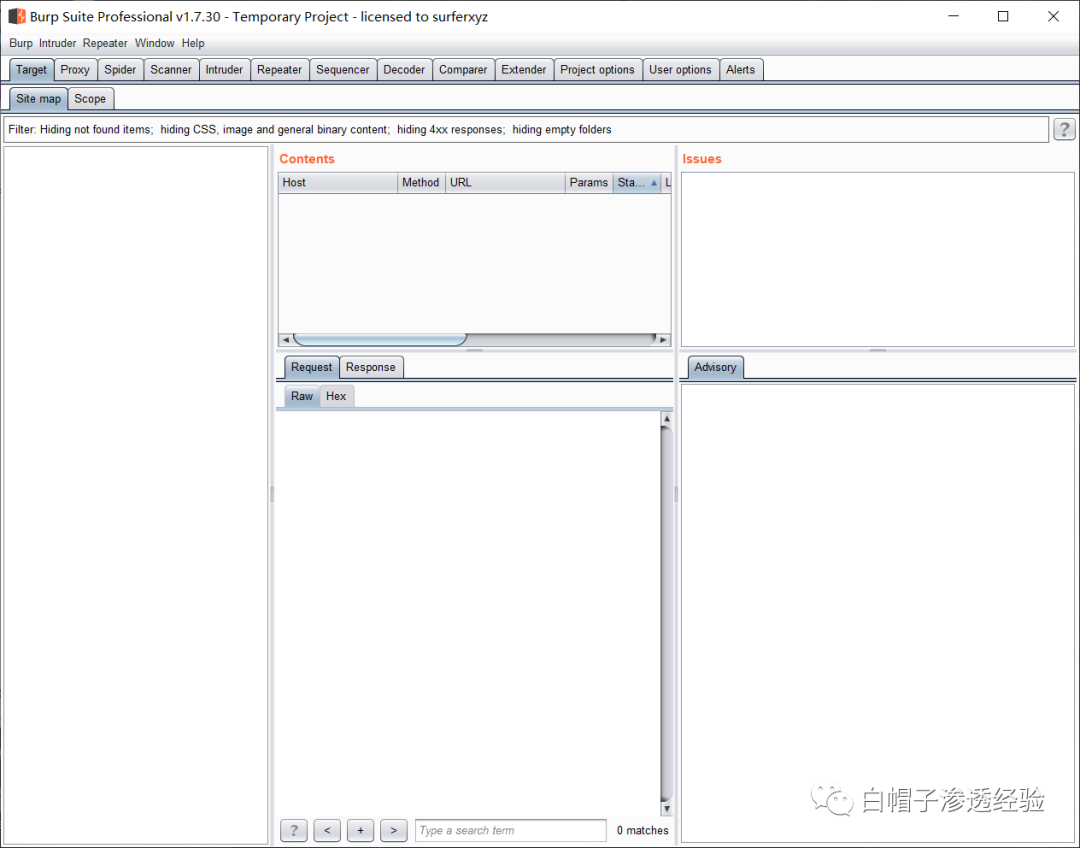Switch to the Proxy tab

coord(75,70)
